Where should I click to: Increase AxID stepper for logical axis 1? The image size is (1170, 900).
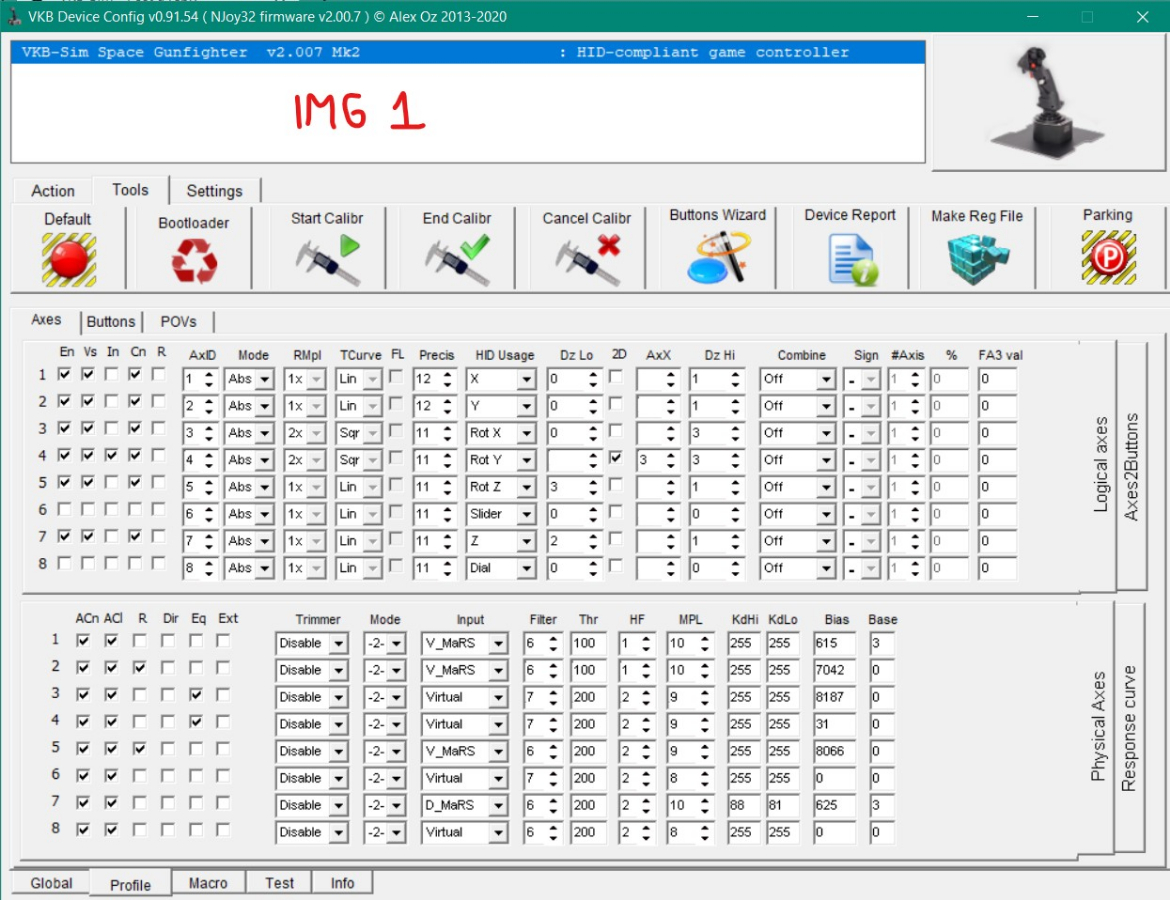pyautogui.click(x=210, y=375)
